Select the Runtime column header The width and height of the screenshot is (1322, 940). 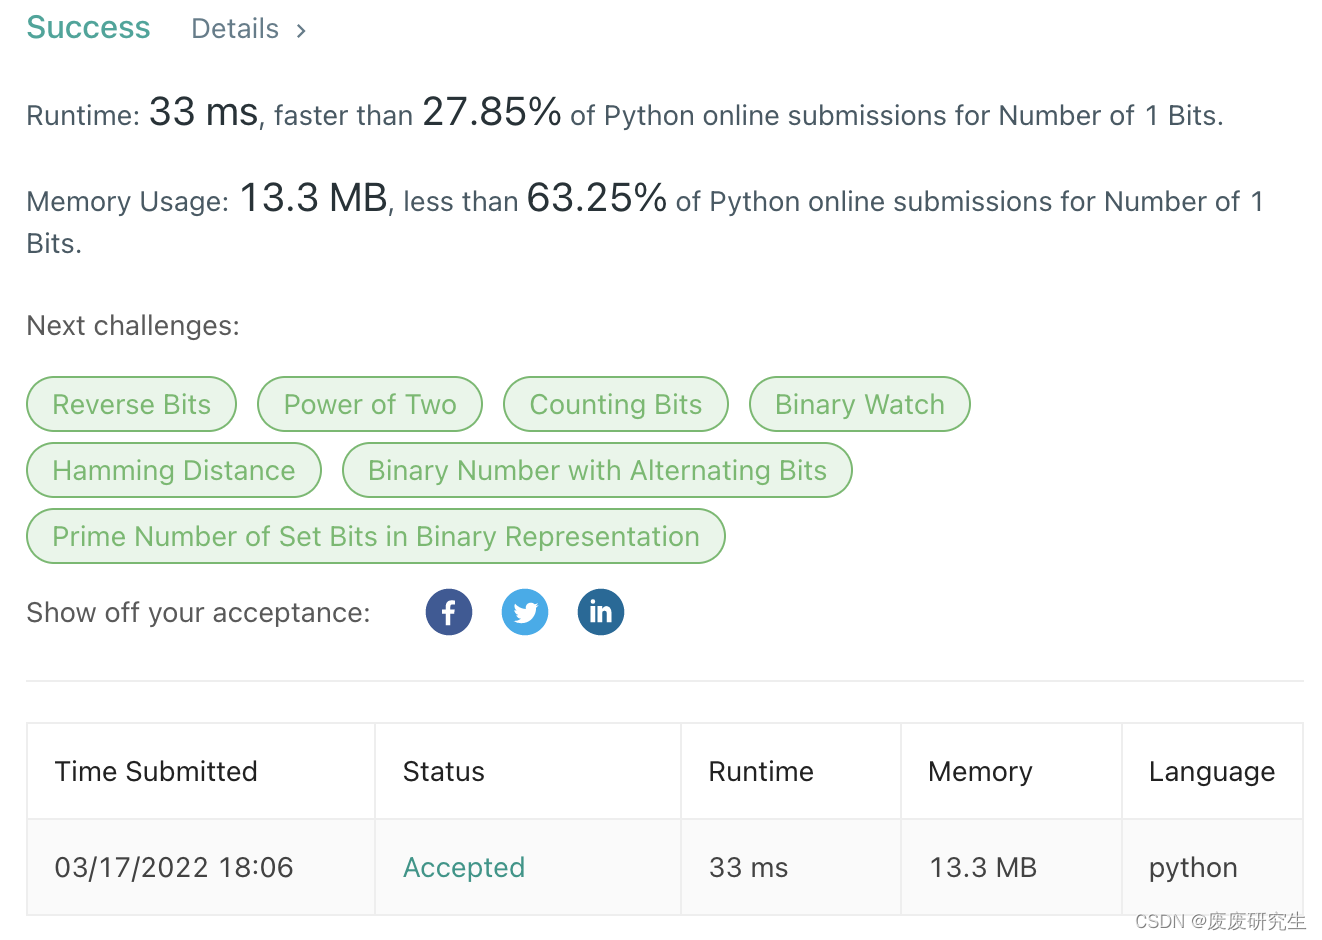pyautogui.click(x=761, y=771)
